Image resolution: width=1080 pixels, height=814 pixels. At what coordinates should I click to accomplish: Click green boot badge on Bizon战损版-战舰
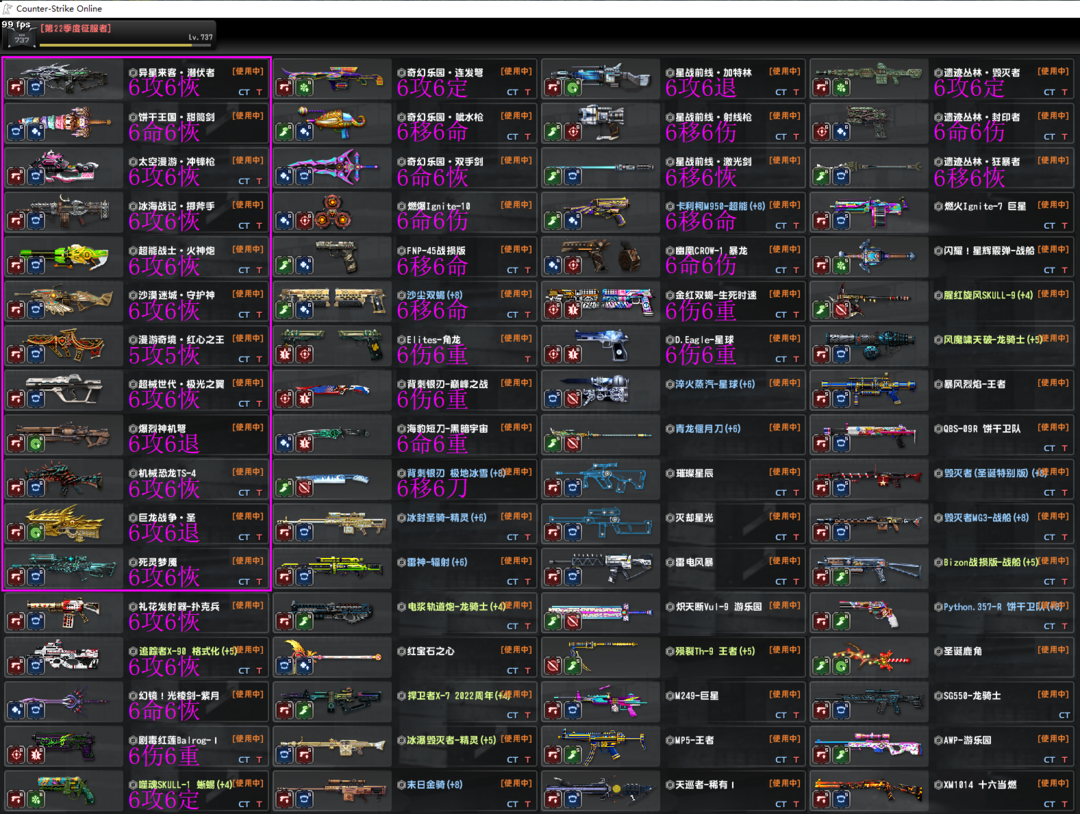point(841,577)
